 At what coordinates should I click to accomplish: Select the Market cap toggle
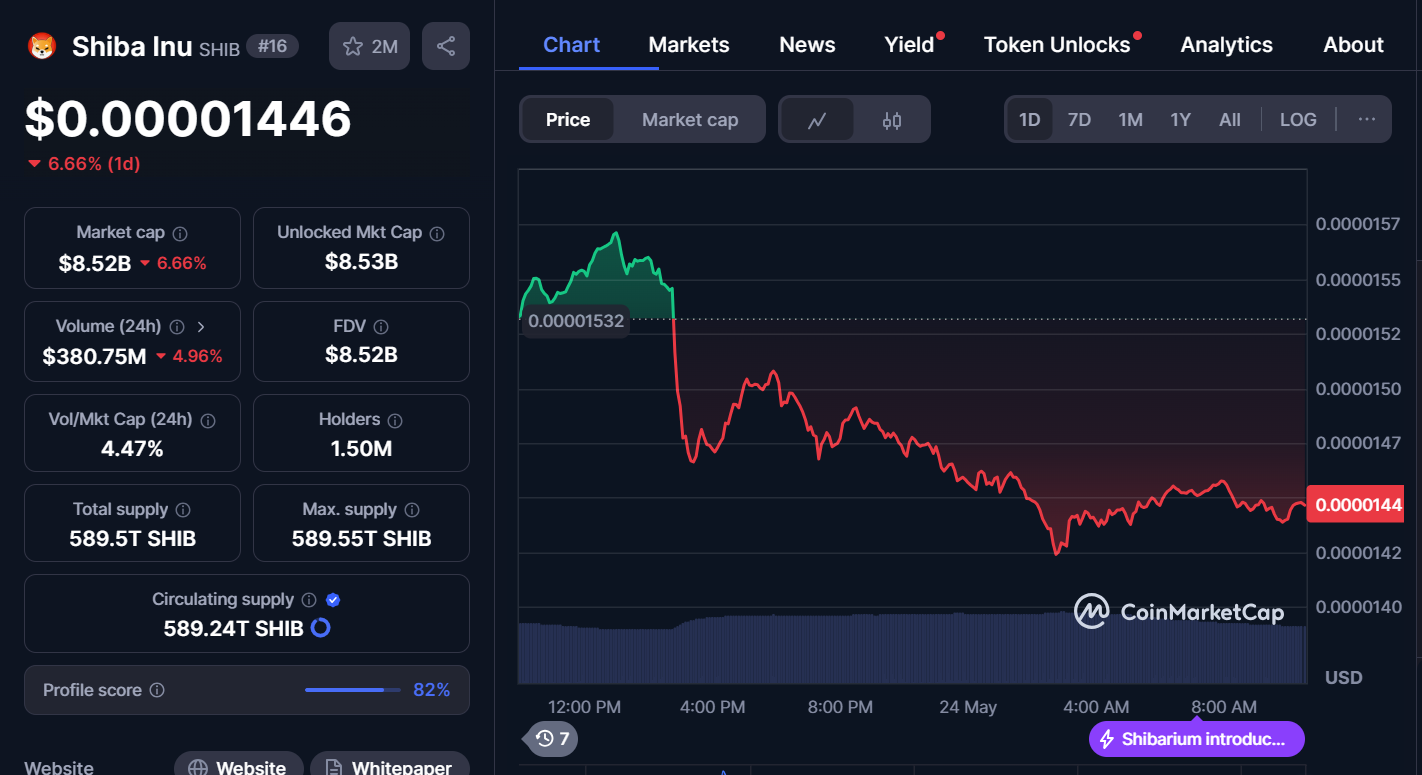click(x=690, y=120)
